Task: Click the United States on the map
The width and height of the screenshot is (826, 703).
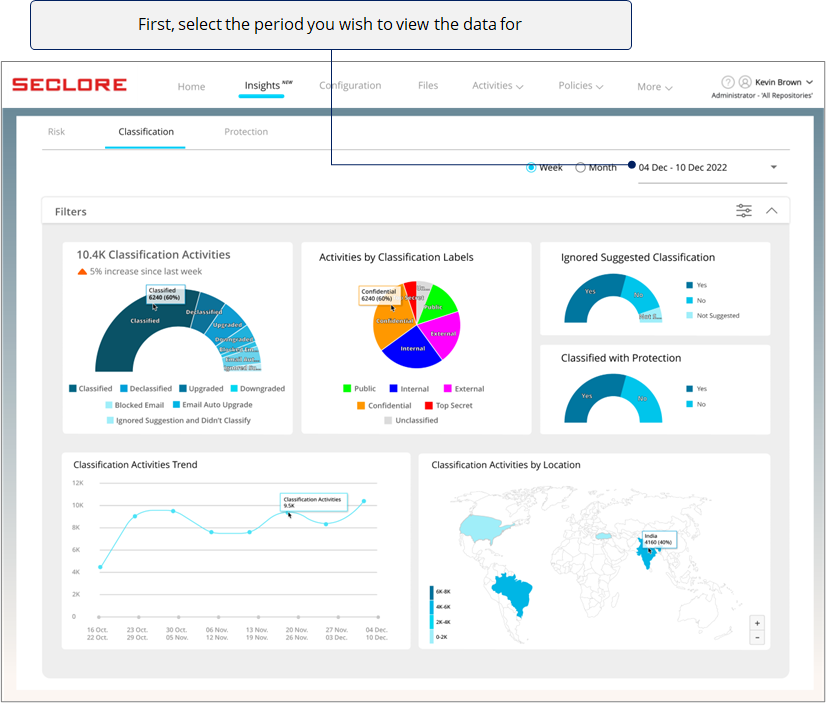Action: pos(484,527)
